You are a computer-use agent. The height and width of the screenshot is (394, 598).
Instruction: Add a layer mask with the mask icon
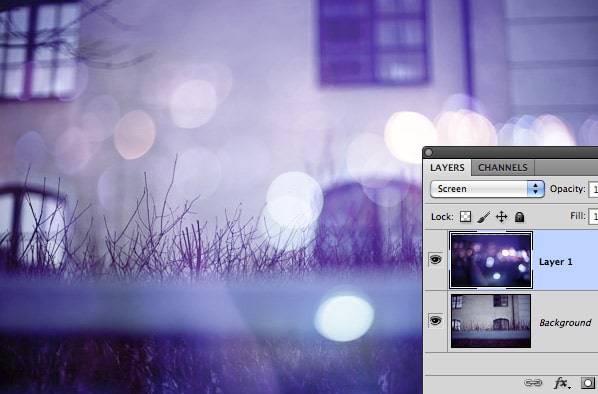(x=588, y=383)
